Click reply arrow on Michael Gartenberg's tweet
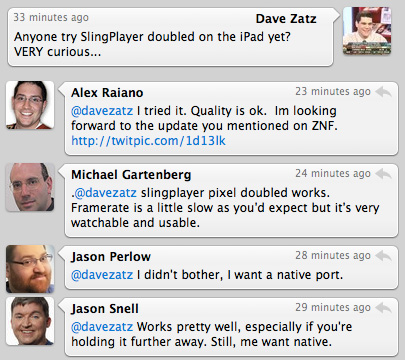The height and width of the screenshot is (360, 405). [x=383, y=174]
